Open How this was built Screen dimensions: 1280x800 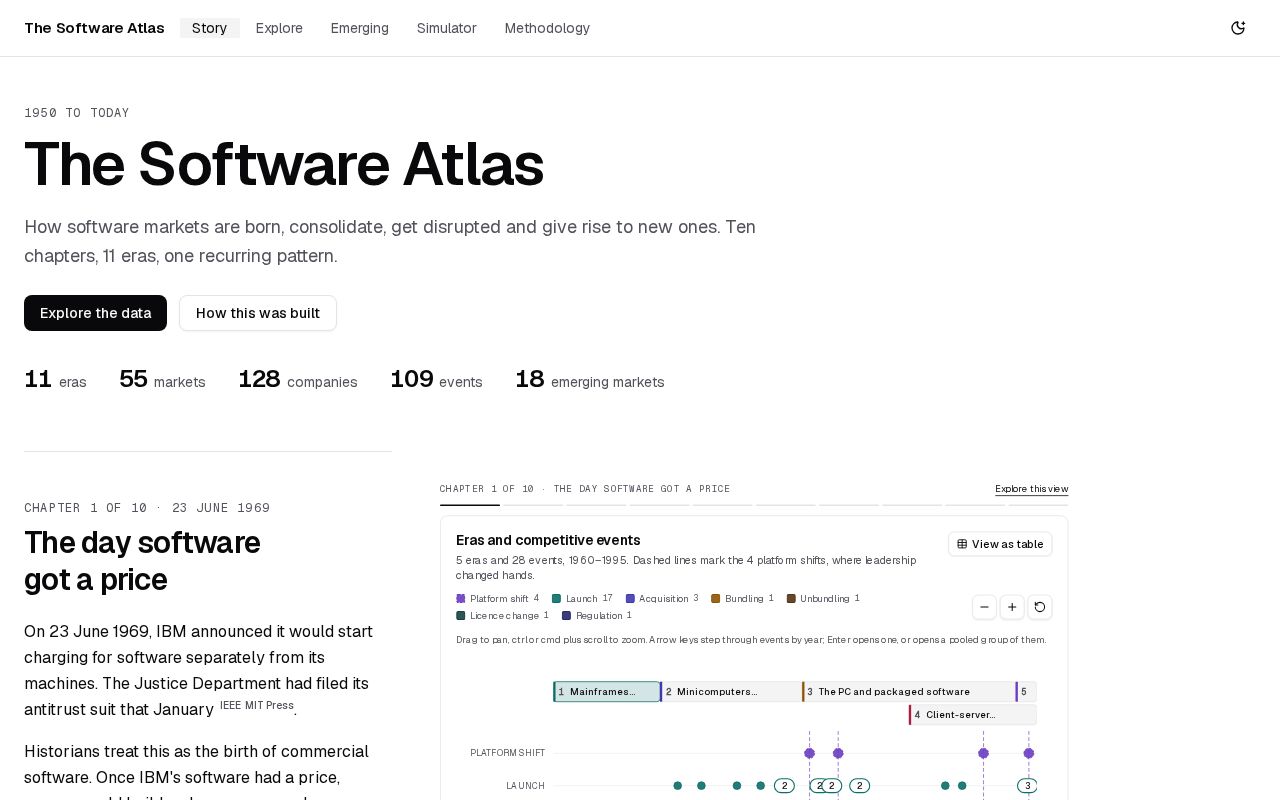[x=258, y=313]
